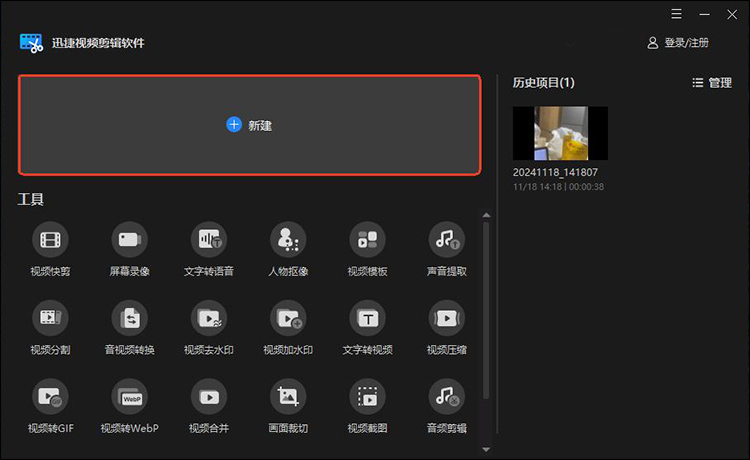Image resolution: width=750 pixels, height=460 pixels.
Task: Open the 视频分割 video split tool
Action: point(50,328)
